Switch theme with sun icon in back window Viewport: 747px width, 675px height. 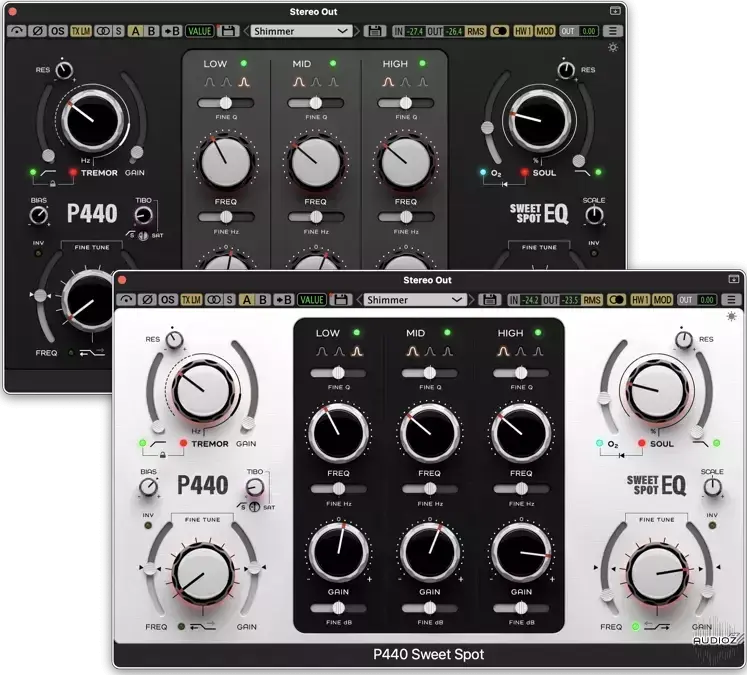[613, 47]
